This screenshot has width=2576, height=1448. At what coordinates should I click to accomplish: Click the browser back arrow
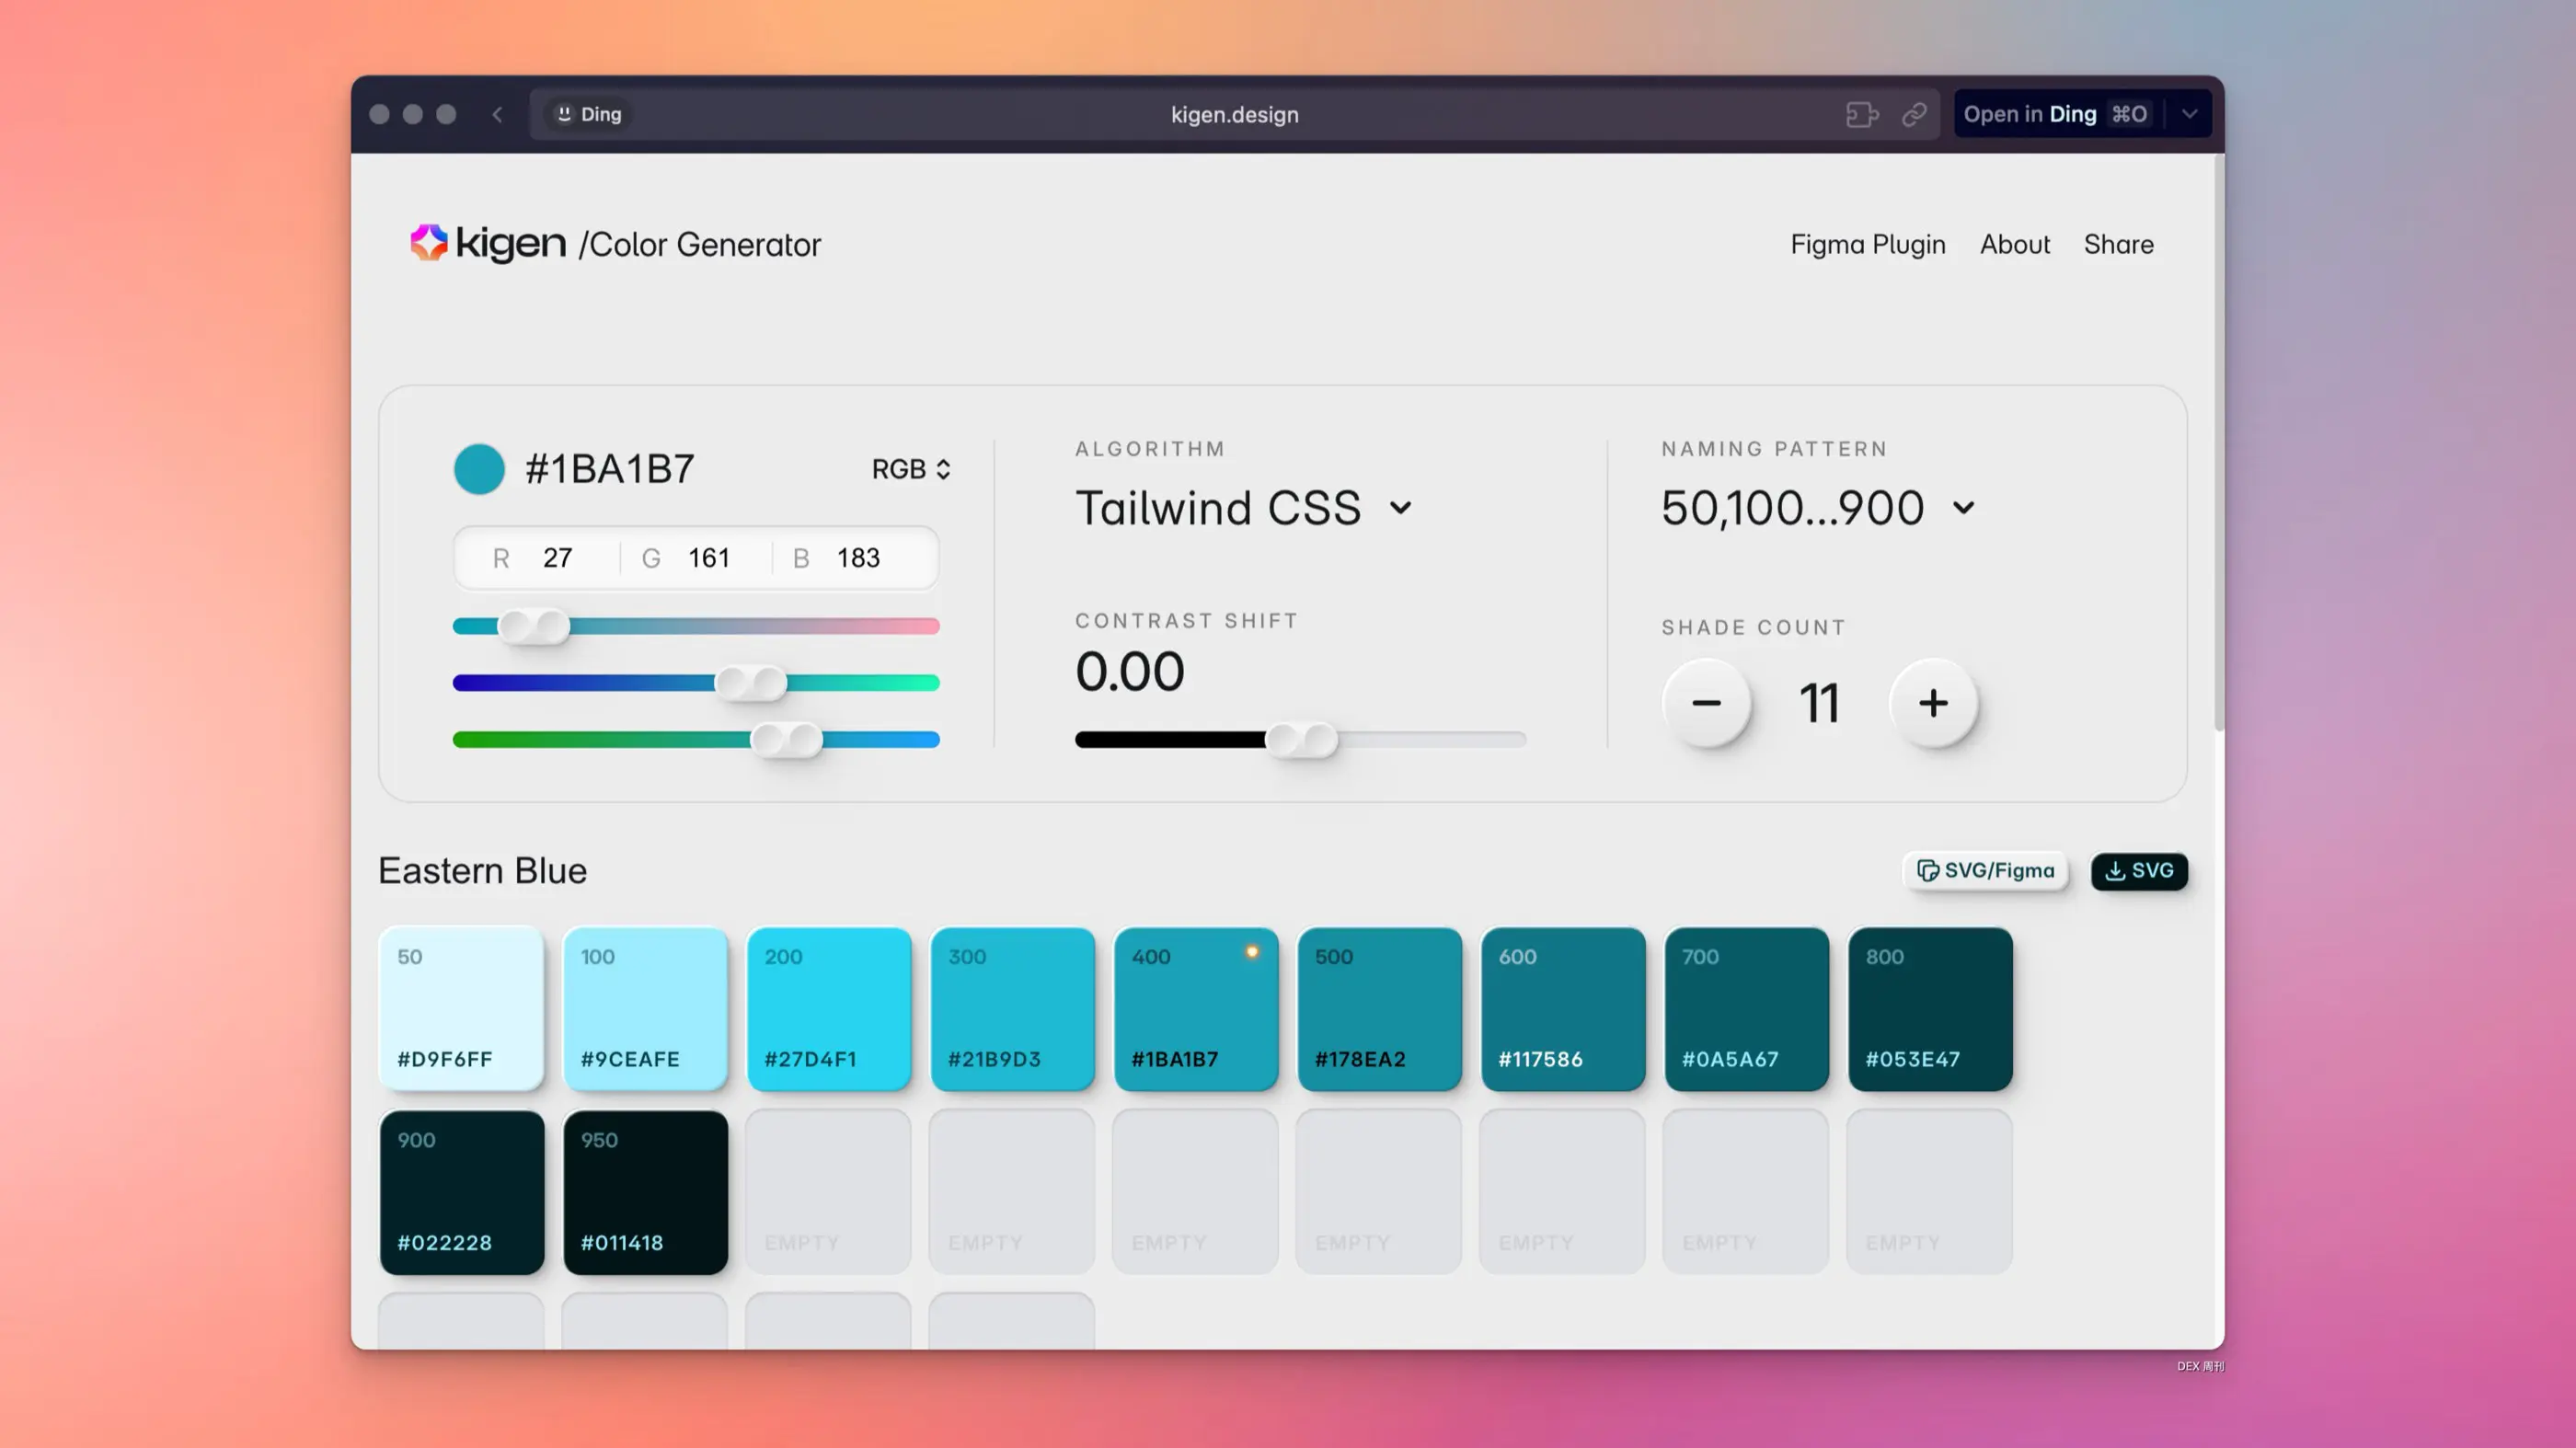pos(497,114)
